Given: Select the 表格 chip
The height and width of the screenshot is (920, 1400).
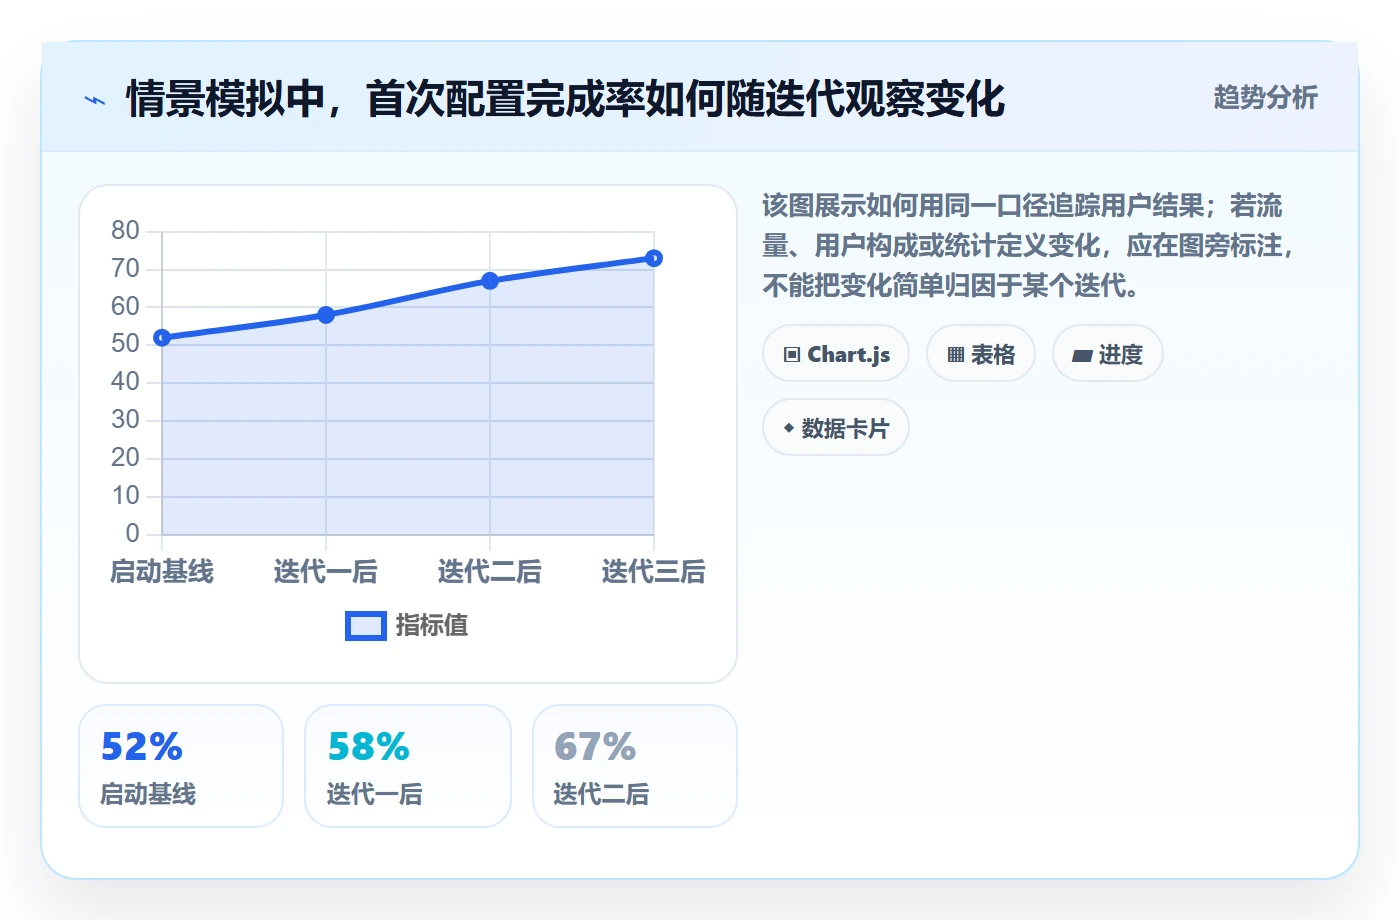Looking at the screenshot, I should (981, 354).
